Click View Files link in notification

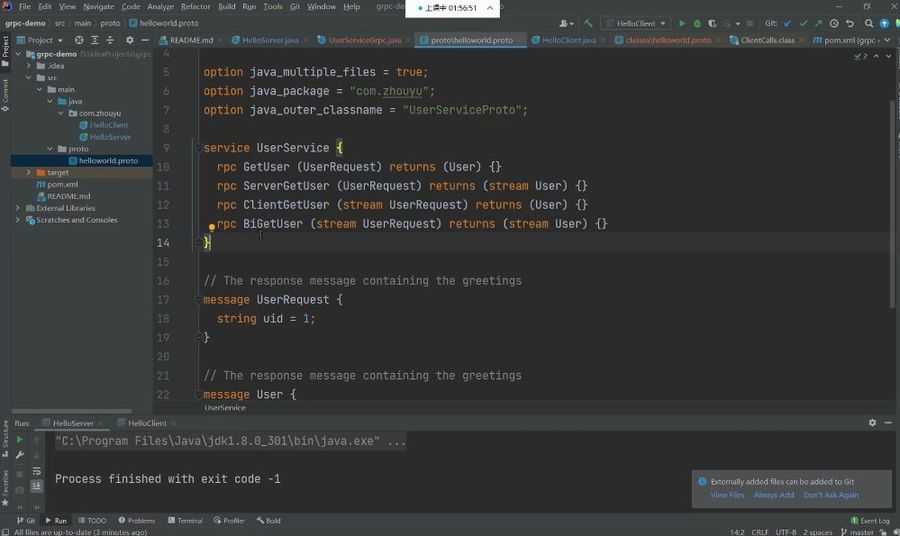point(727,495)
